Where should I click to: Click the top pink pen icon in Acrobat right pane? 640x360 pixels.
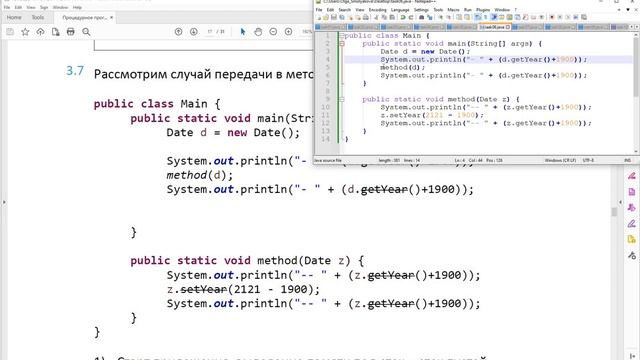pyautogui.click(x=632, y=176)
